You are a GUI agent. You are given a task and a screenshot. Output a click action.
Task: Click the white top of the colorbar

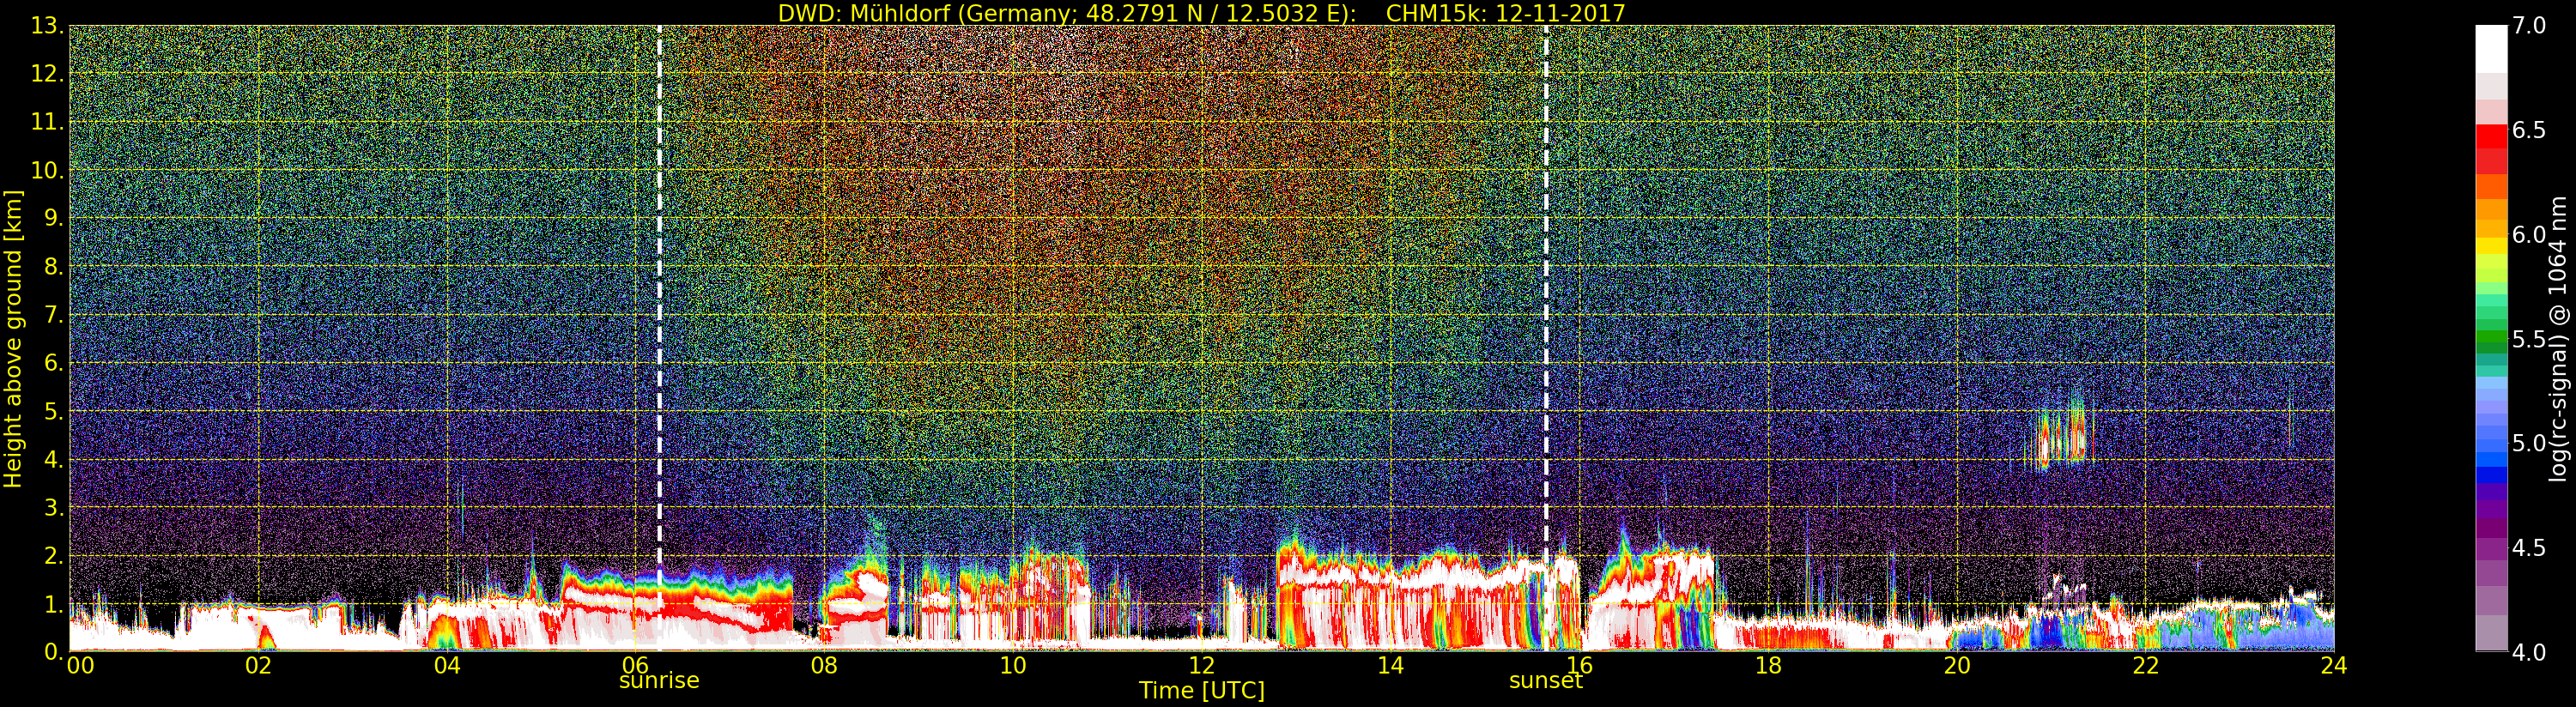[x=2491, y=48]
